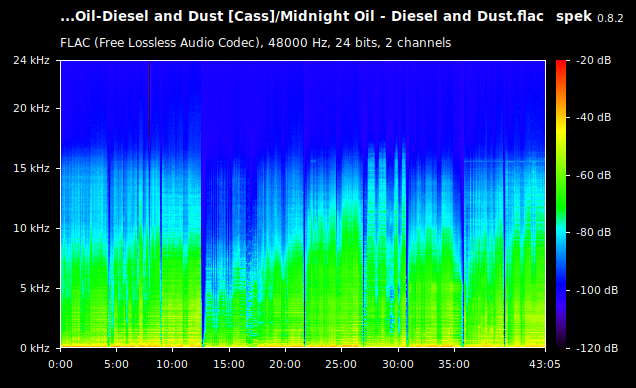Click the thin red vertical line in spectrogram

click(x=149, y=109)
